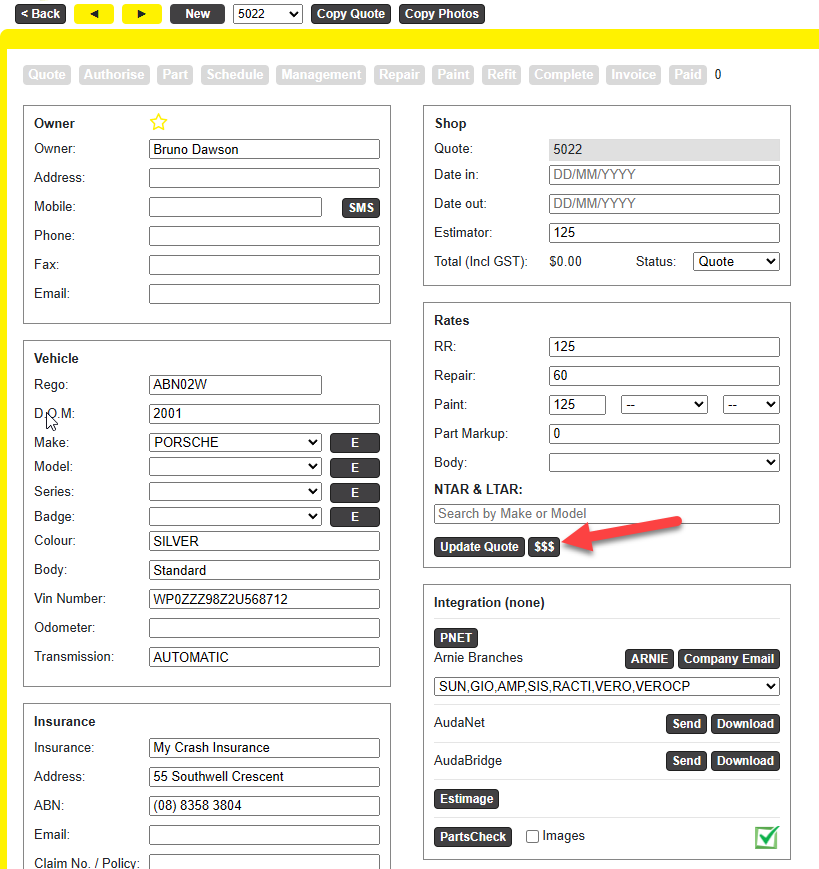Screen dimensions: 819x869
Task: Click the Copy Photos button
Action: pyautogui.click(x=441, y=14)
